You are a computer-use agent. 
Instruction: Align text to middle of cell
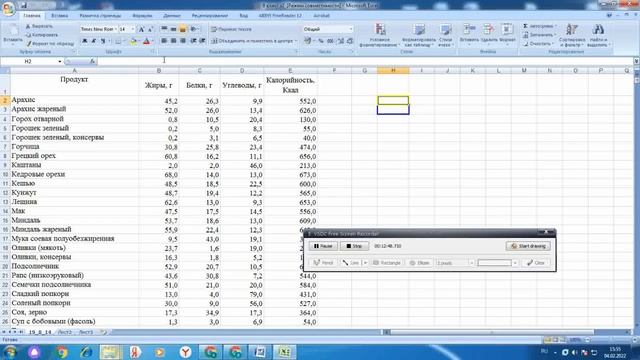pos(173,29)
